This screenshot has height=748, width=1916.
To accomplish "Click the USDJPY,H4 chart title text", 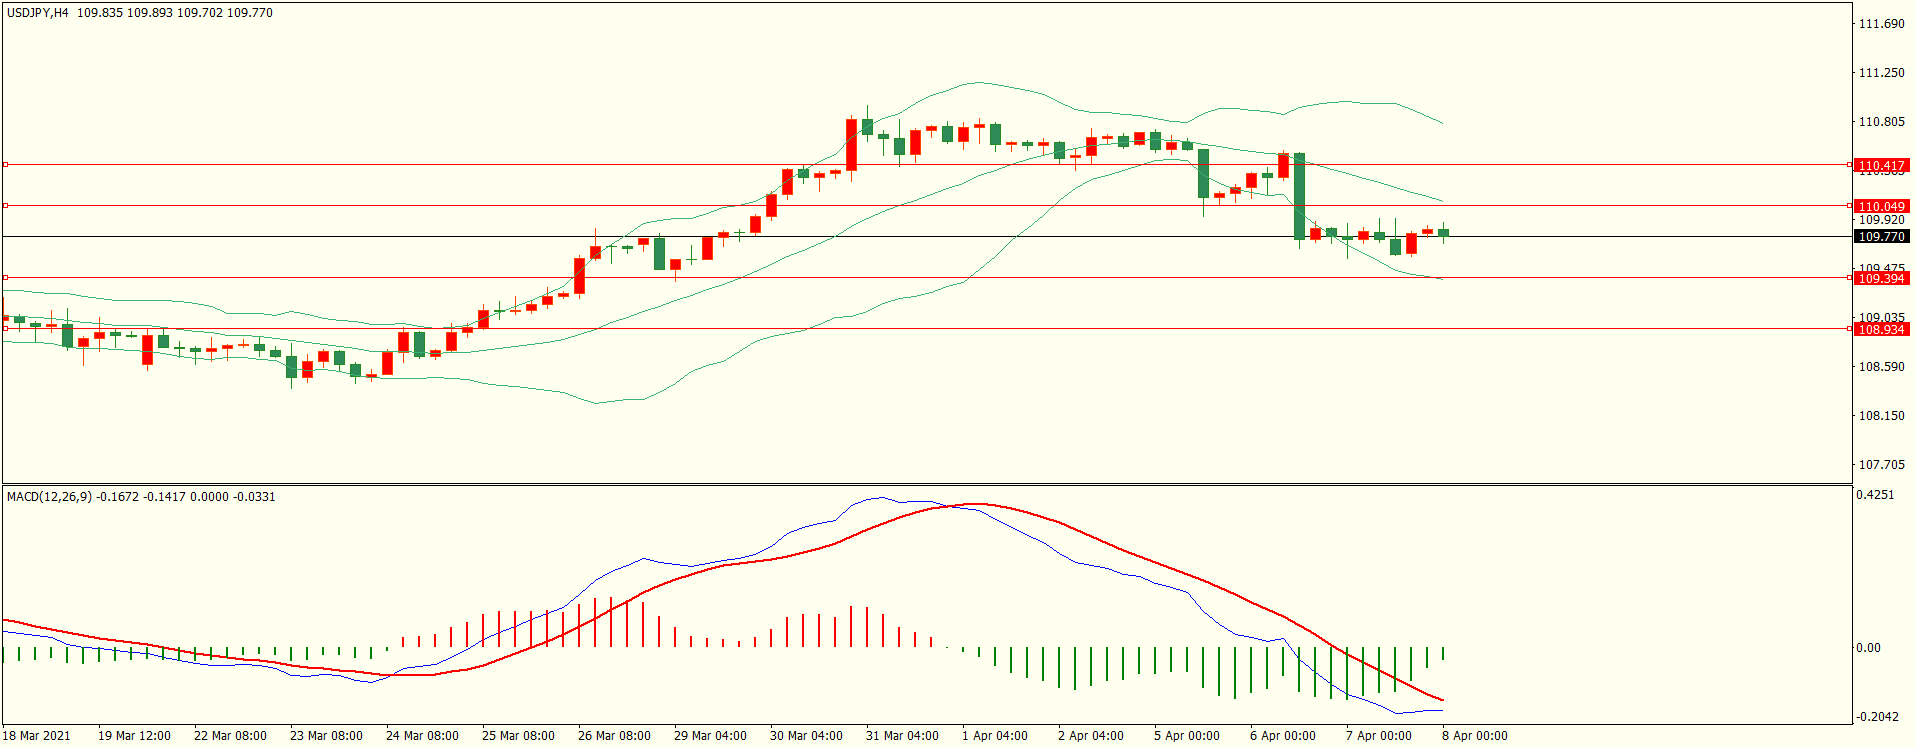I will click(x=38, y=13).
